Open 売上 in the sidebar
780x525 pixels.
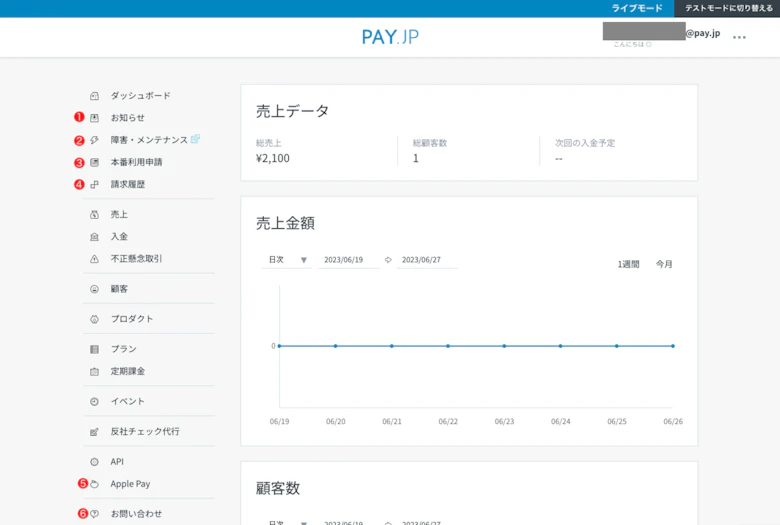[x=119, y=214]
